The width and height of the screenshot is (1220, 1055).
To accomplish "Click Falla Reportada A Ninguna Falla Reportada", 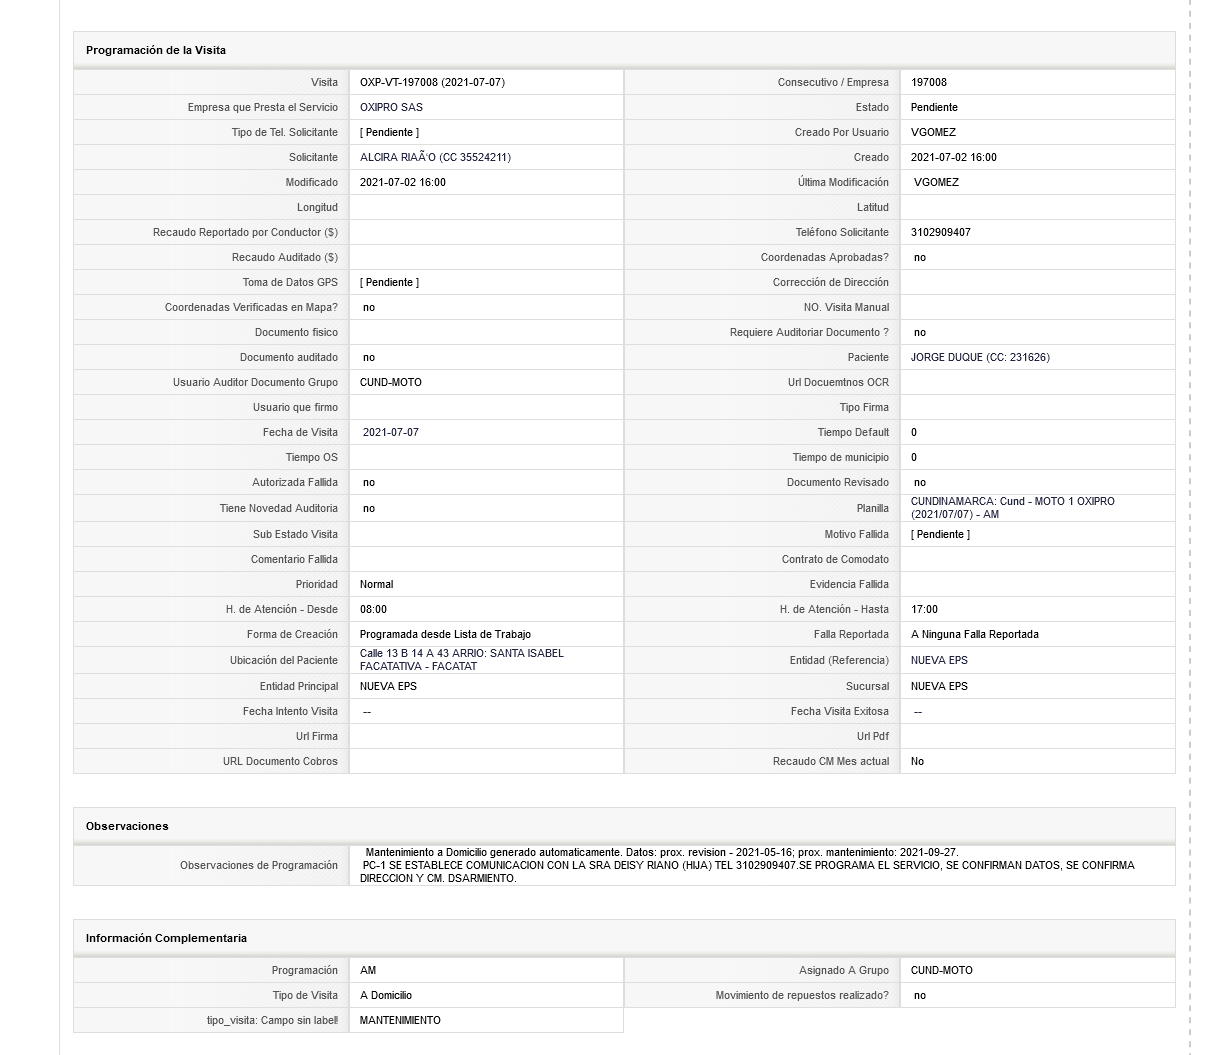I will 975,634.
